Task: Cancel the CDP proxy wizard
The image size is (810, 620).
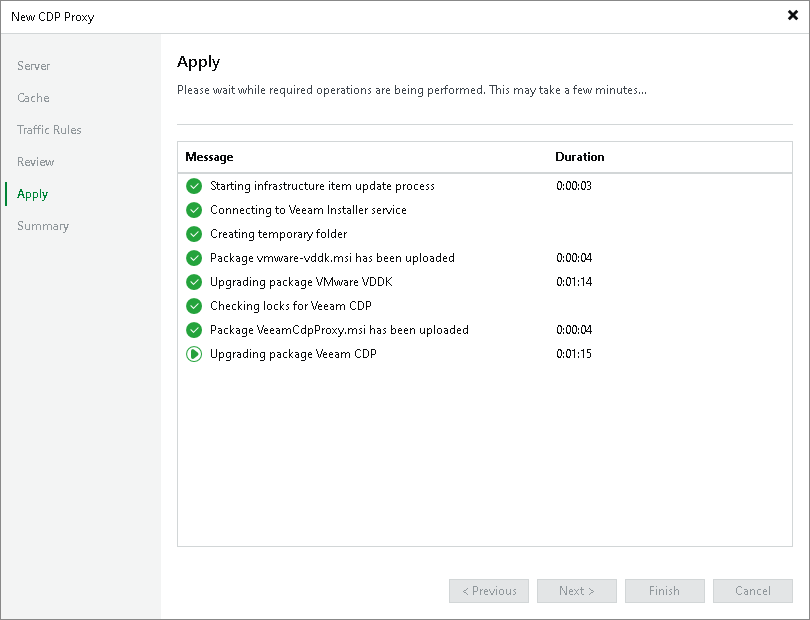Action: pyautogui.click(x=753, y=591)
